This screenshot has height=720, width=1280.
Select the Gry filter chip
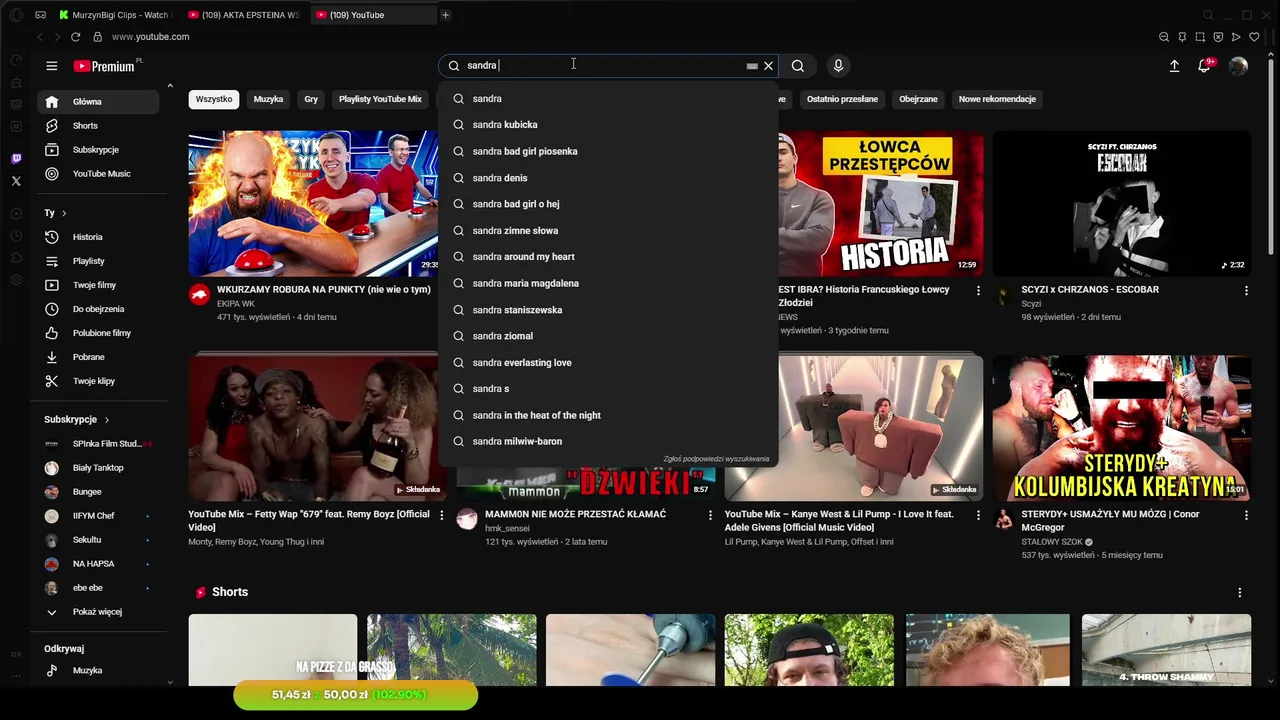pyautogui.click(x=311, y=99)
